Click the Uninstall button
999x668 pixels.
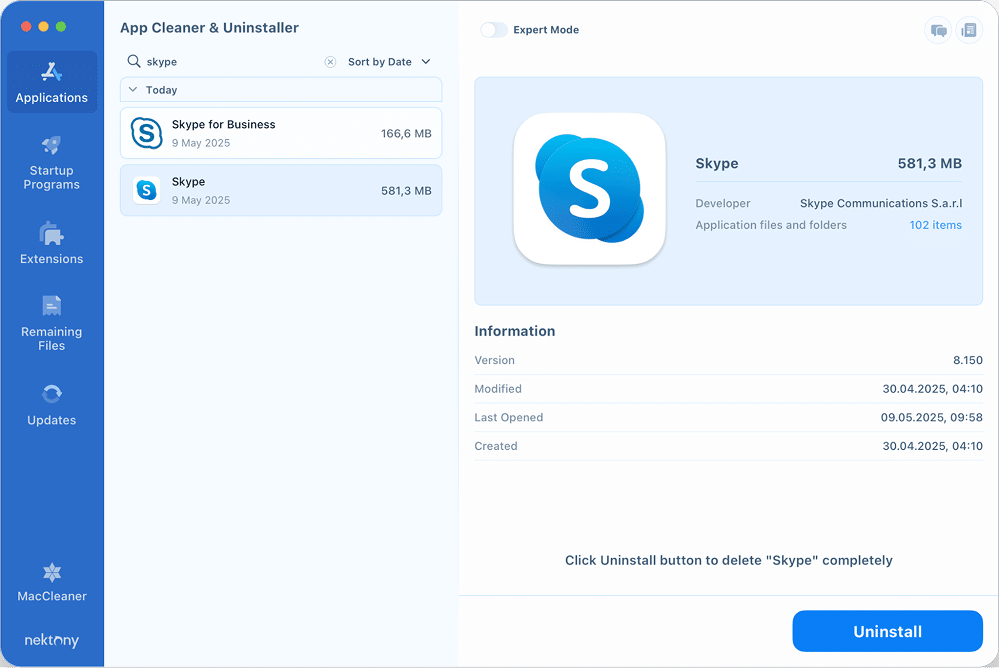tap(888, 631)
